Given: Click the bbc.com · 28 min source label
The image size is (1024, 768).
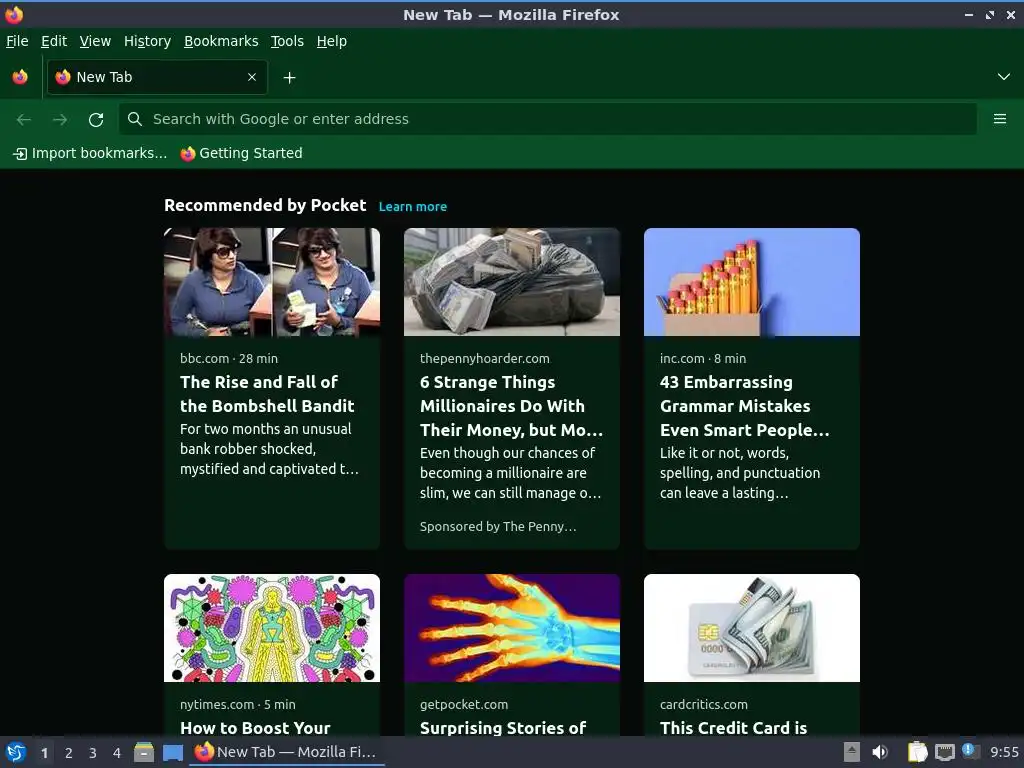Looking at the screenshot, I should click(x=229, y=359).
